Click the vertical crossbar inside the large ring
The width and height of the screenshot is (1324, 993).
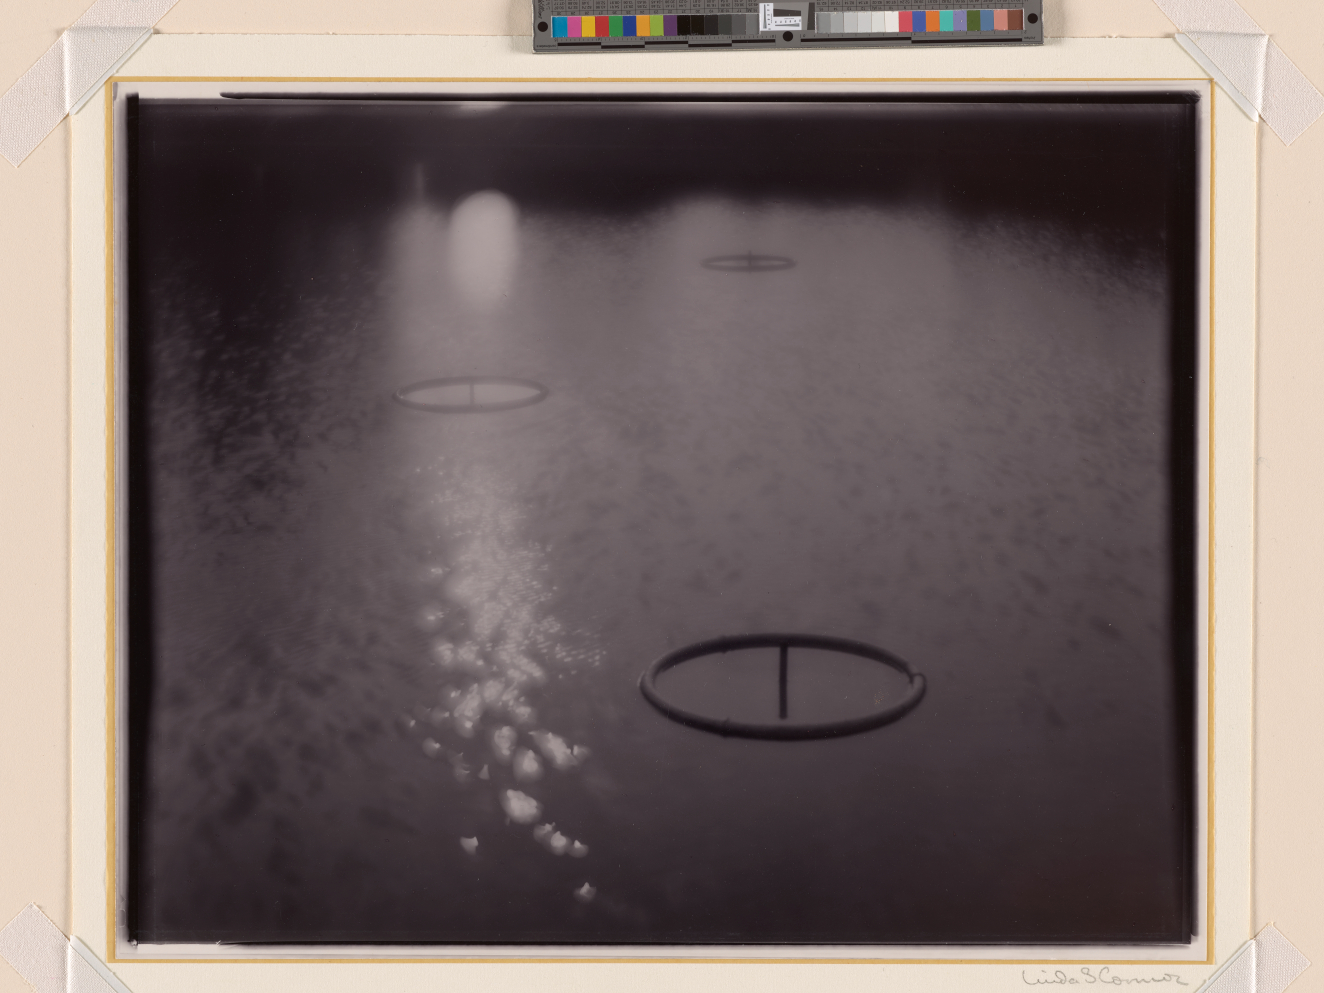[782, 682]
